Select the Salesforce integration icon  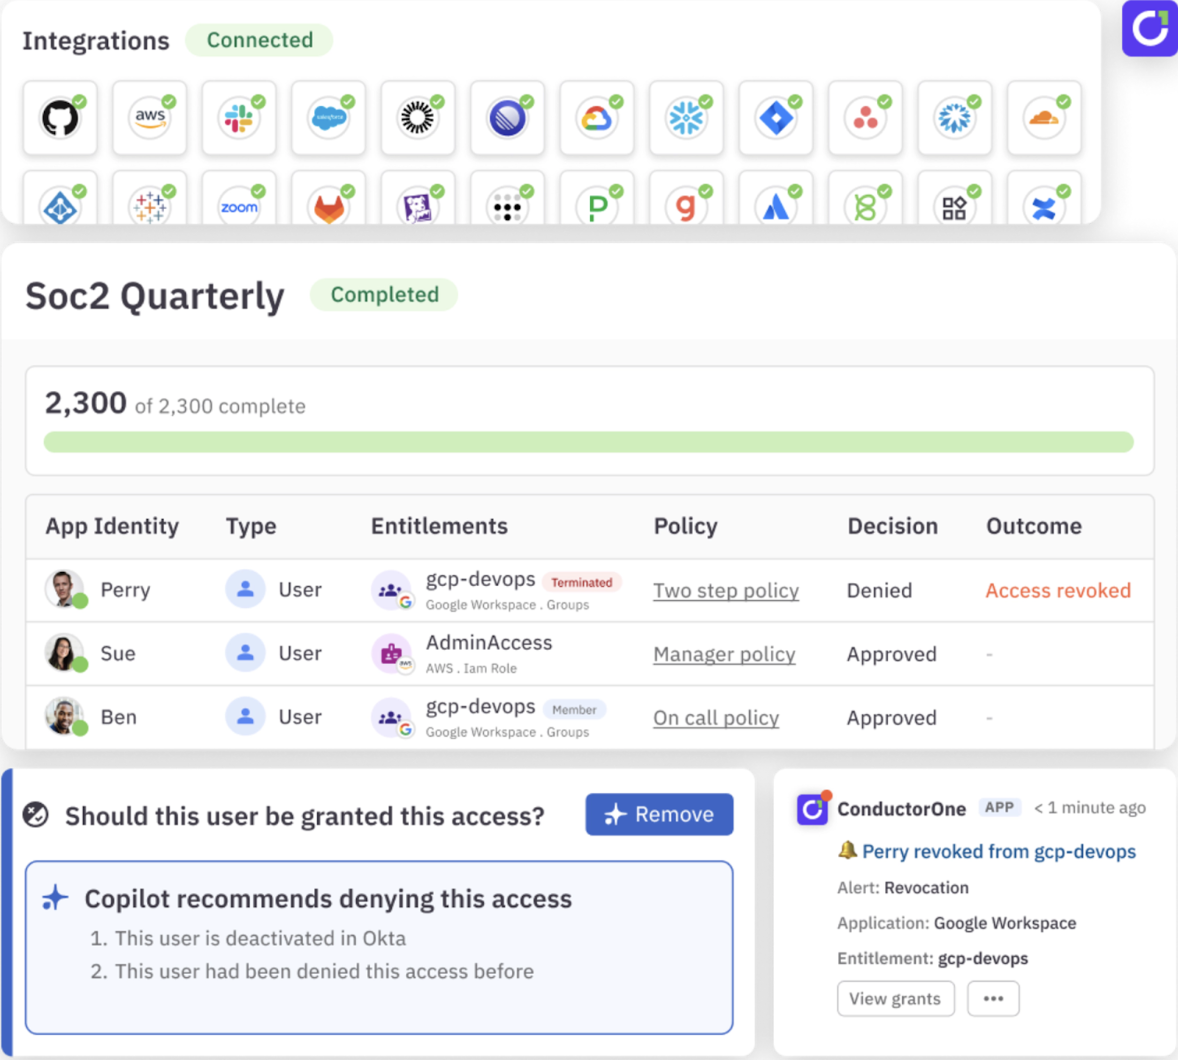328,118
